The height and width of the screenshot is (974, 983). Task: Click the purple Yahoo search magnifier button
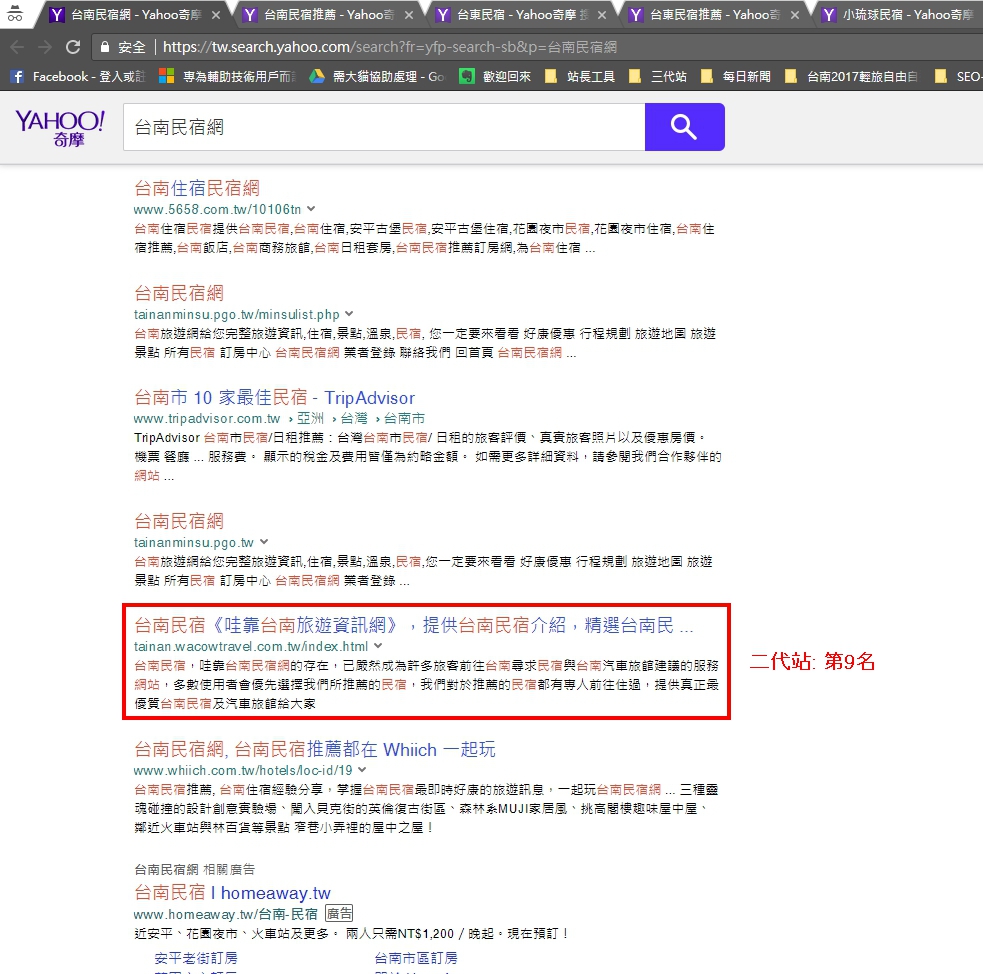(x=684, y=127)
